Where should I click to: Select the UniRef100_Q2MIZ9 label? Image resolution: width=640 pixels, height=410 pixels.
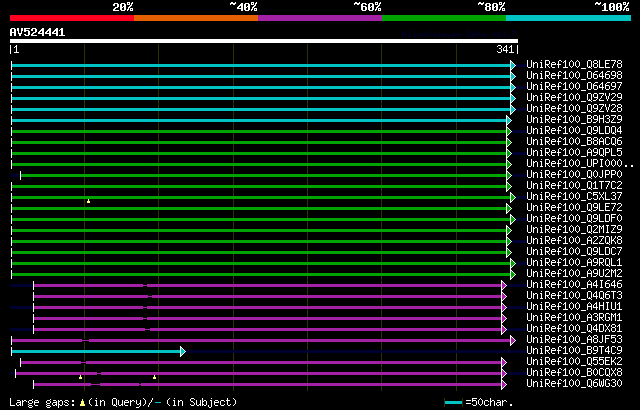(x=574, y=230)
